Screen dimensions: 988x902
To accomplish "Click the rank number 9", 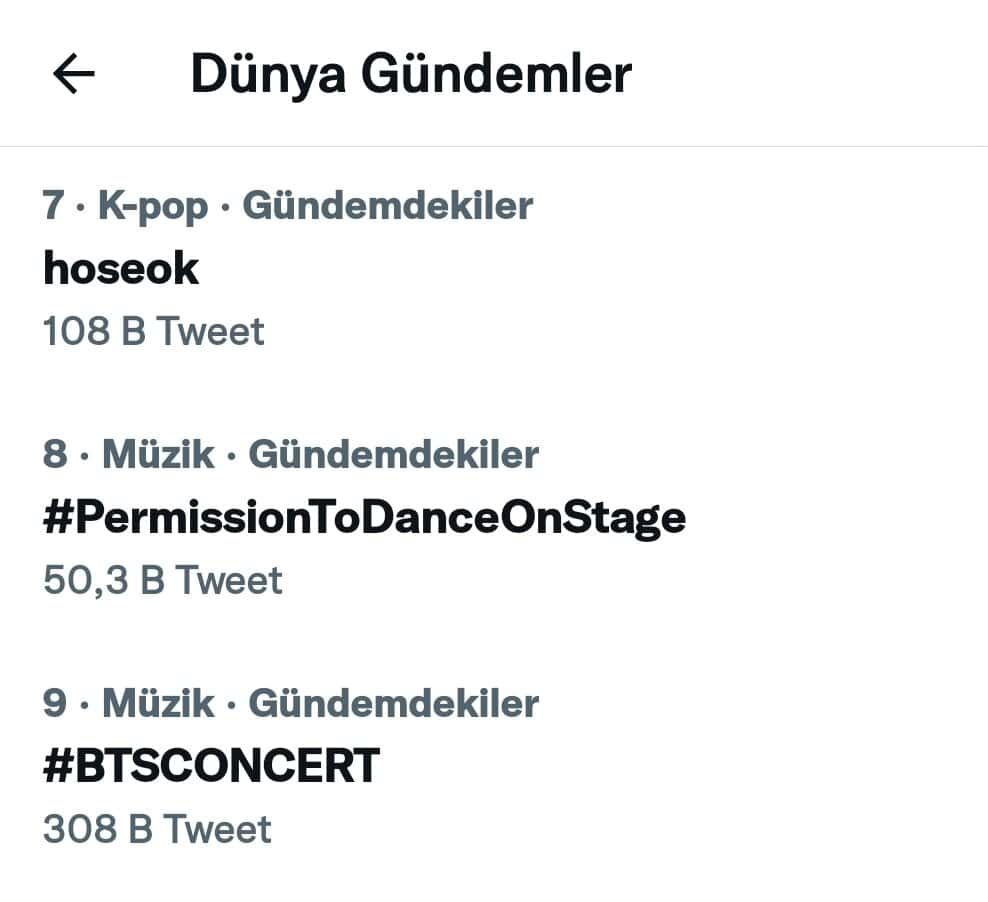I will (55, 703).
